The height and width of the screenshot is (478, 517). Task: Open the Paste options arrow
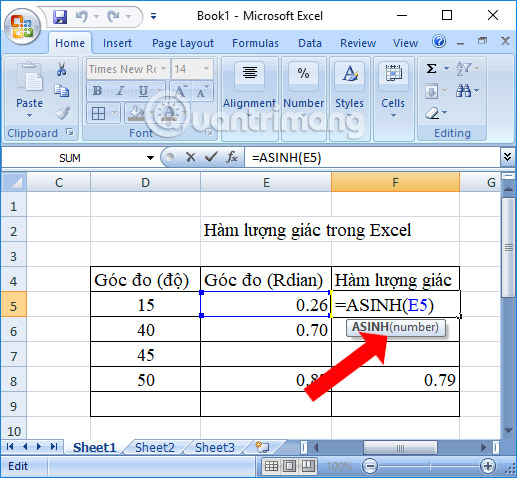[x=30, y=116]
